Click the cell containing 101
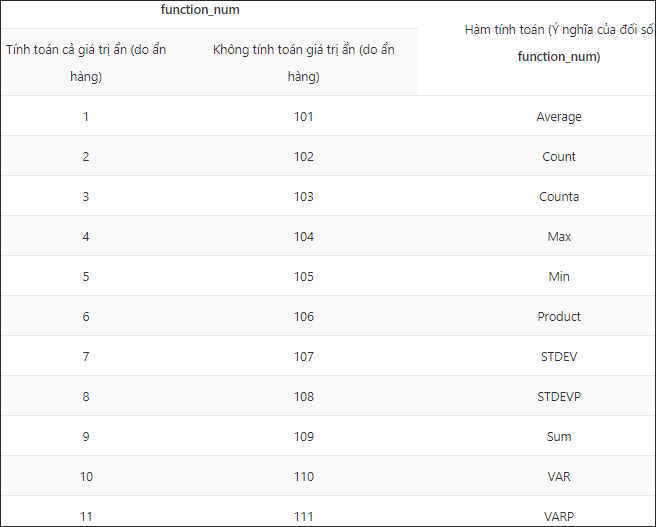The image size is (656, 527). tap(304, 117)
